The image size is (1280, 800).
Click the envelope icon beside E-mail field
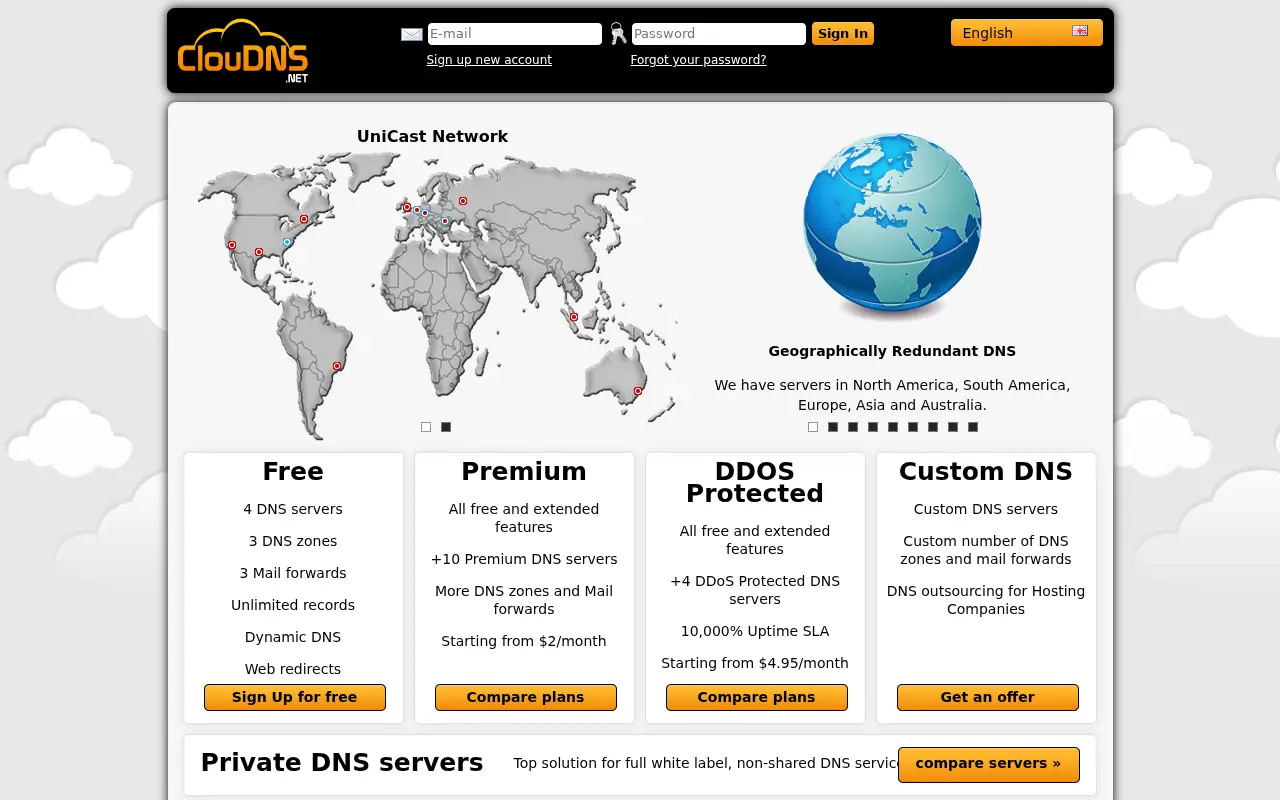click(x=412, y=34)
